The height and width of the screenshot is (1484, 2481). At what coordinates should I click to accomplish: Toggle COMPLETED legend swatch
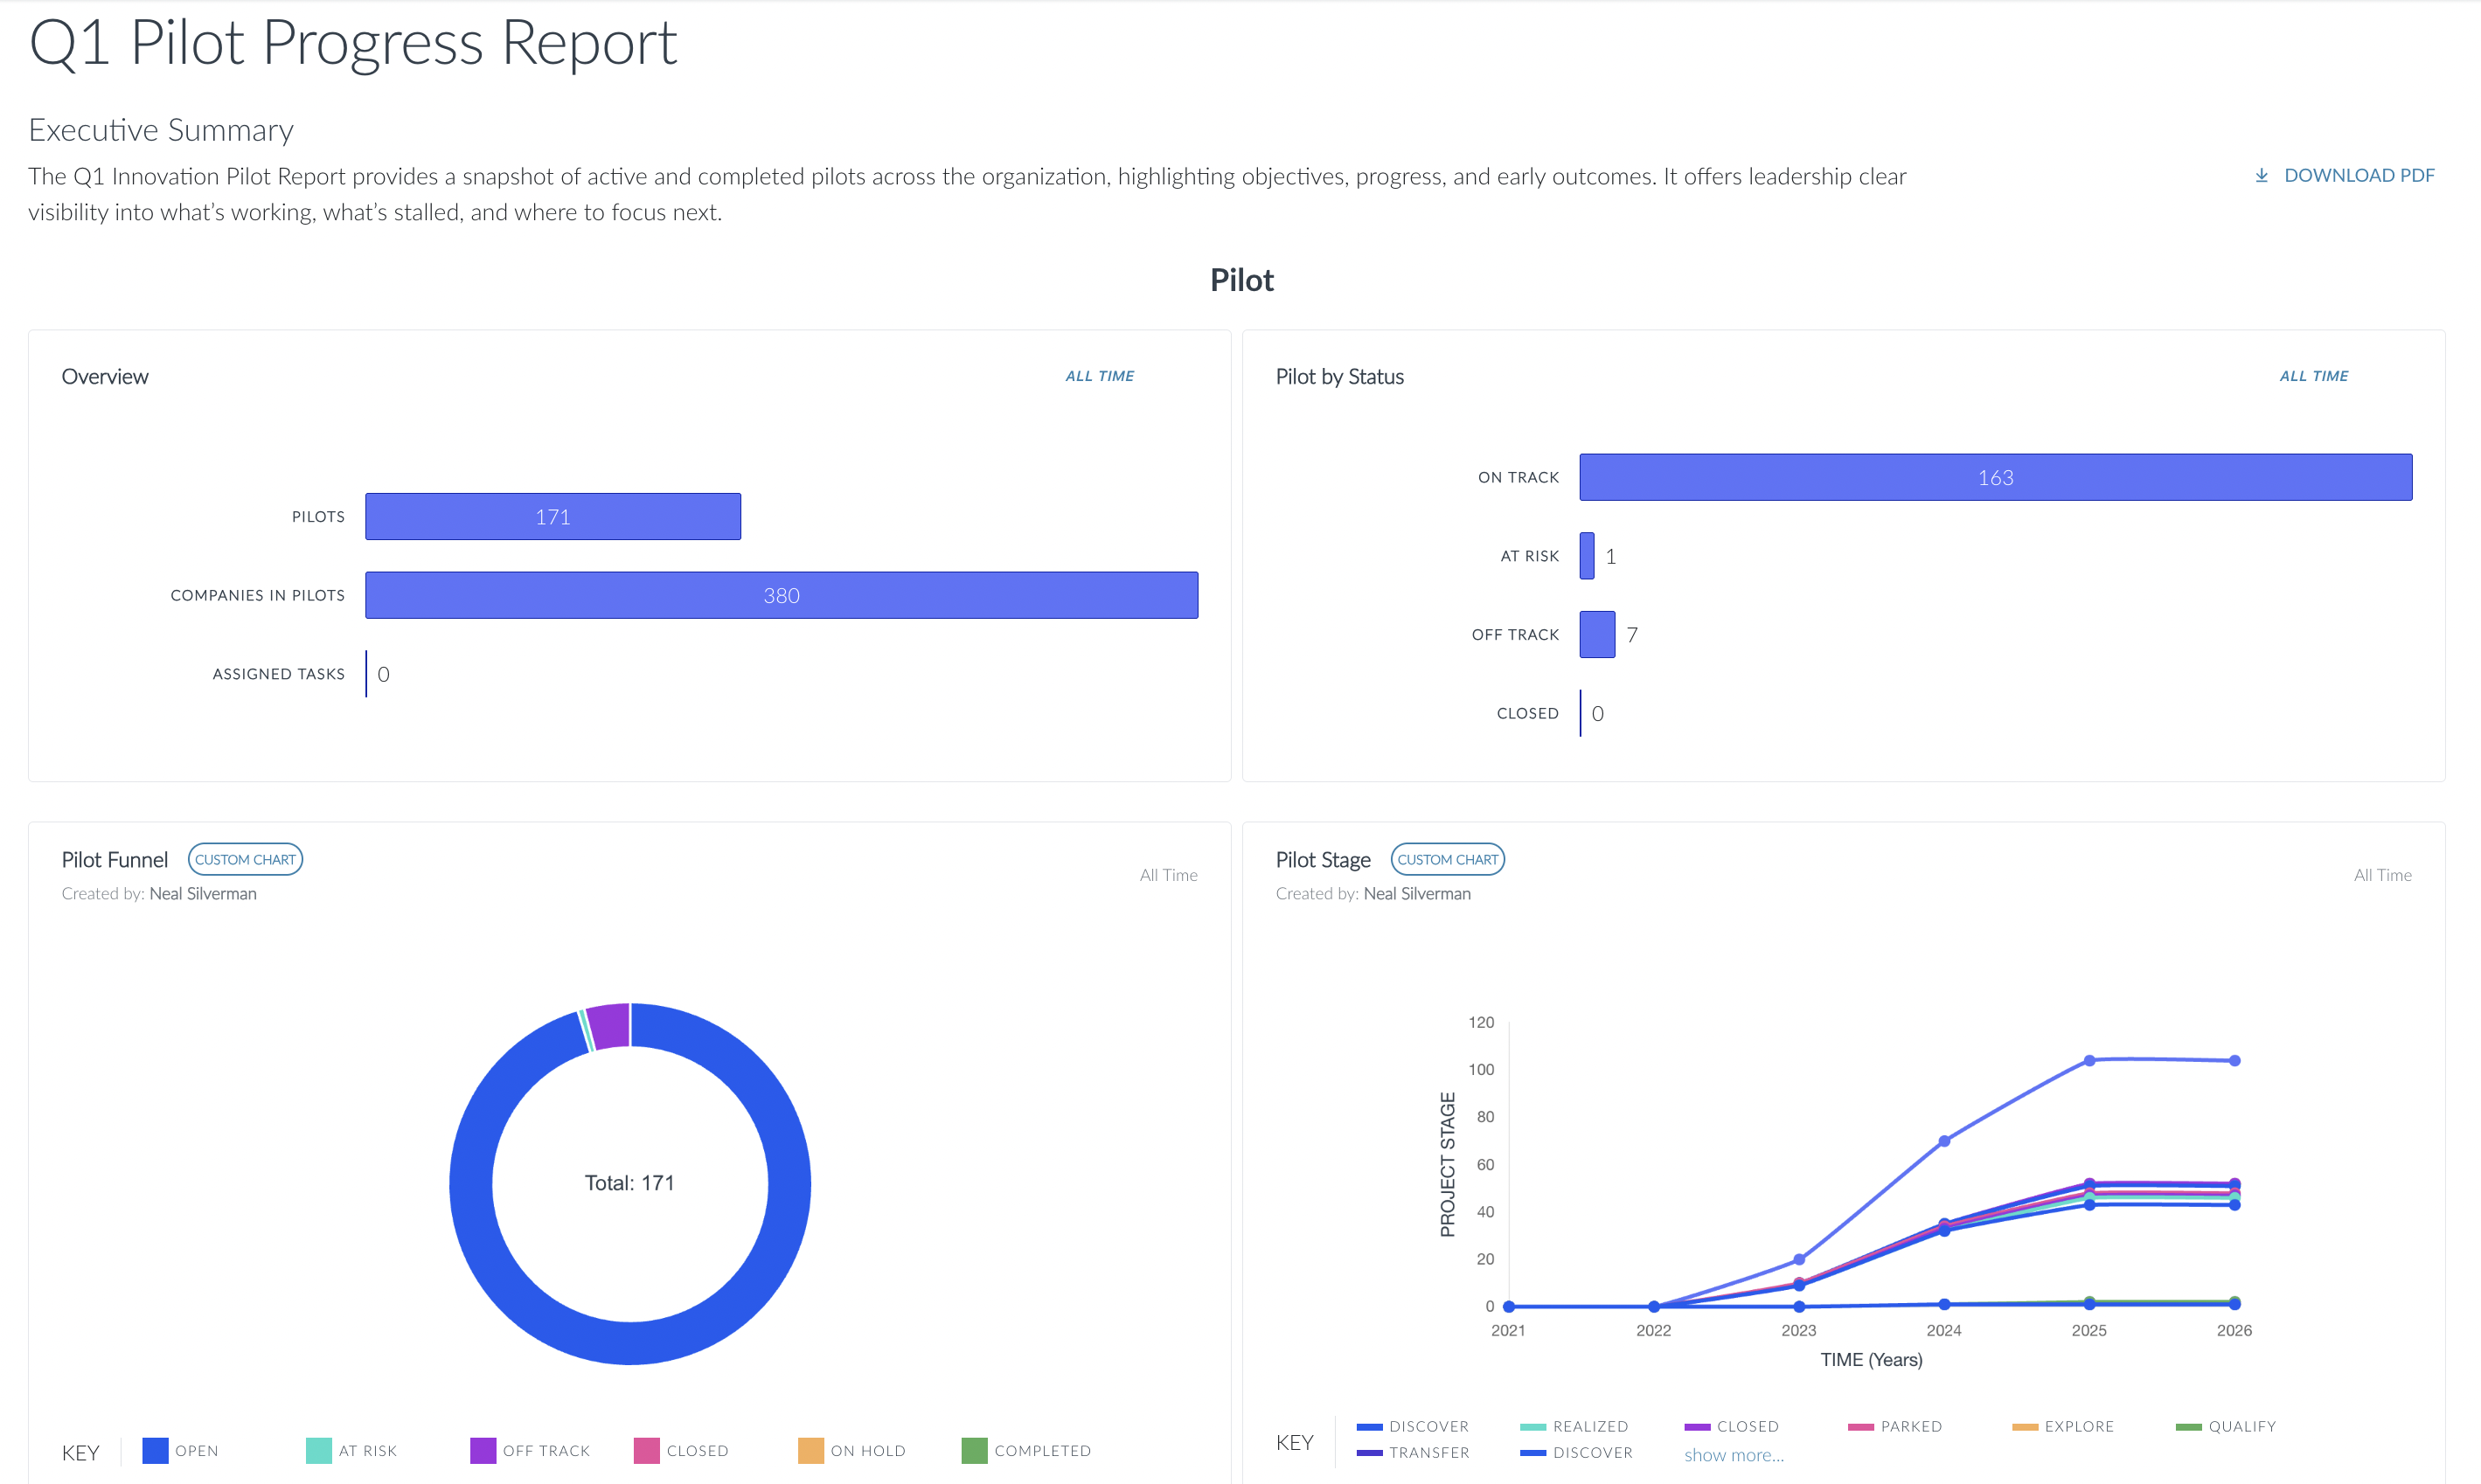click(974, 1450)
